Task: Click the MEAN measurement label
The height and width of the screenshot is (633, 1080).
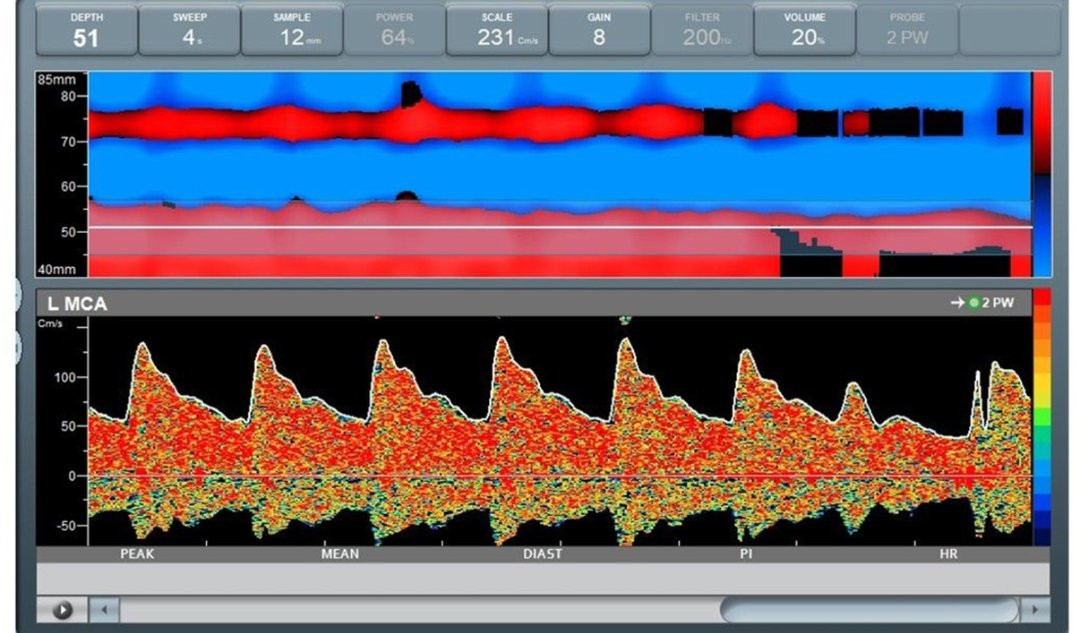Action: point(340,554)
